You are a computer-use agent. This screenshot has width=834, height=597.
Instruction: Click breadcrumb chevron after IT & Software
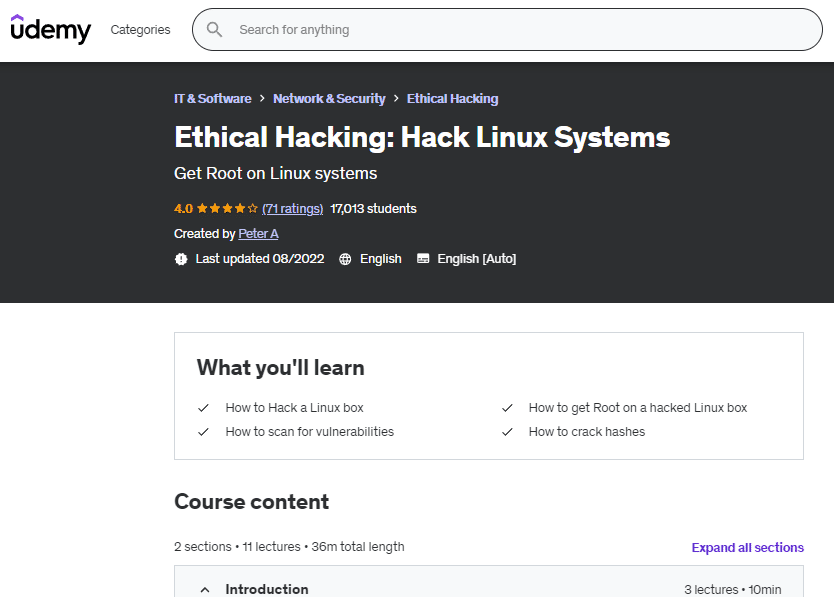(262, 99)
